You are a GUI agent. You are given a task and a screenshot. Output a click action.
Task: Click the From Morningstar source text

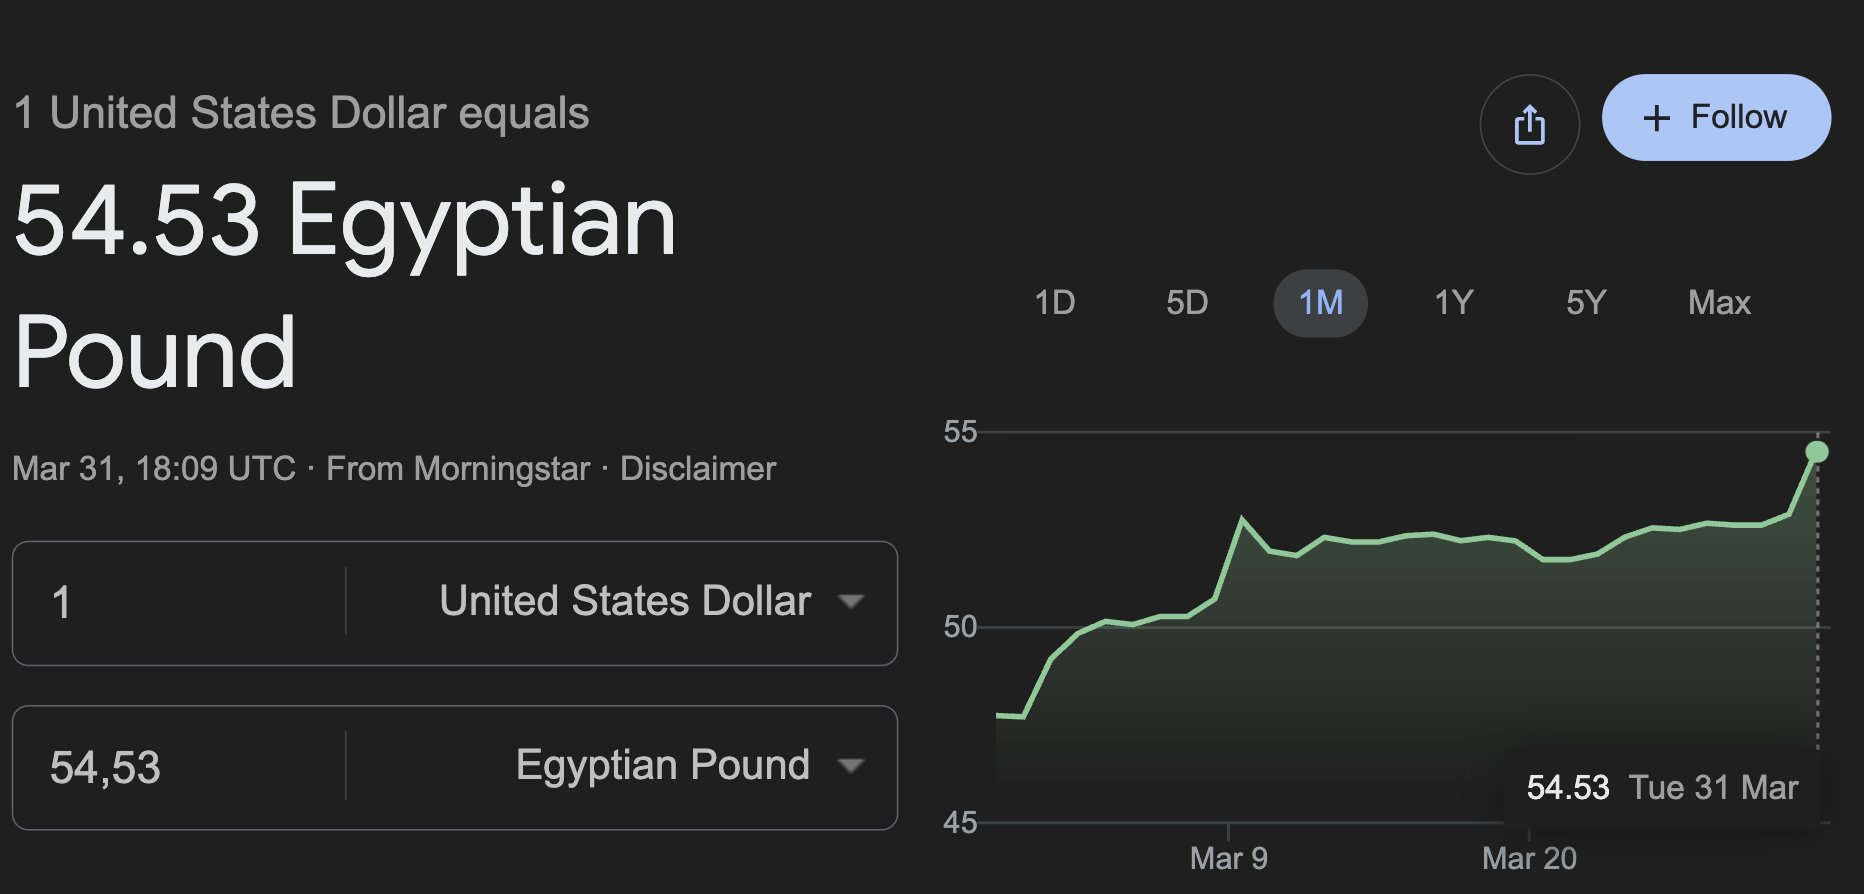(x=458, y=469)
